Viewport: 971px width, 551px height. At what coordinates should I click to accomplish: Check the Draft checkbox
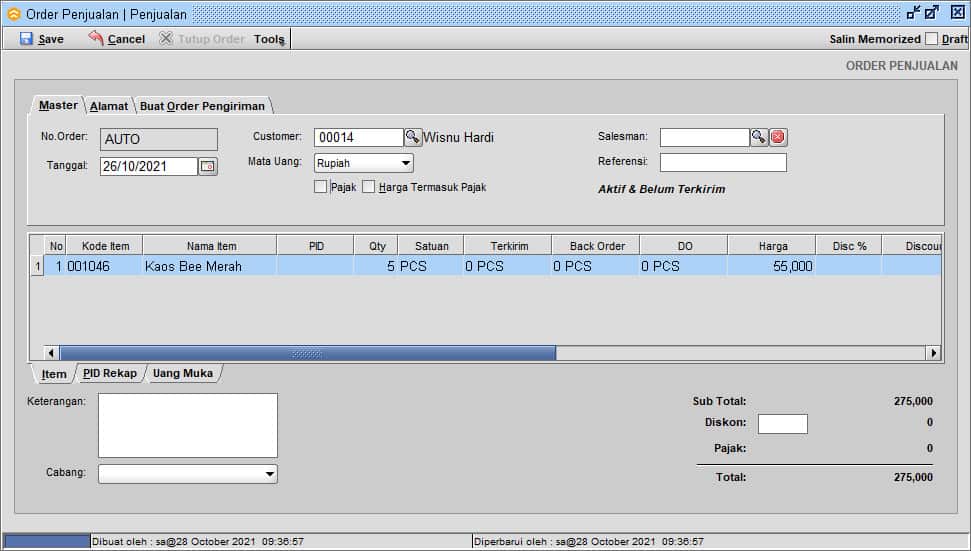pos(931,39)
